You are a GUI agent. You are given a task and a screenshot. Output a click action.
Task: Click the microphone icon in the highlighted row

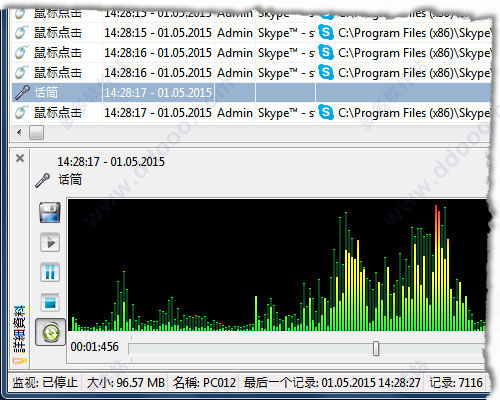pyautogui.click(x=22, y=92)
